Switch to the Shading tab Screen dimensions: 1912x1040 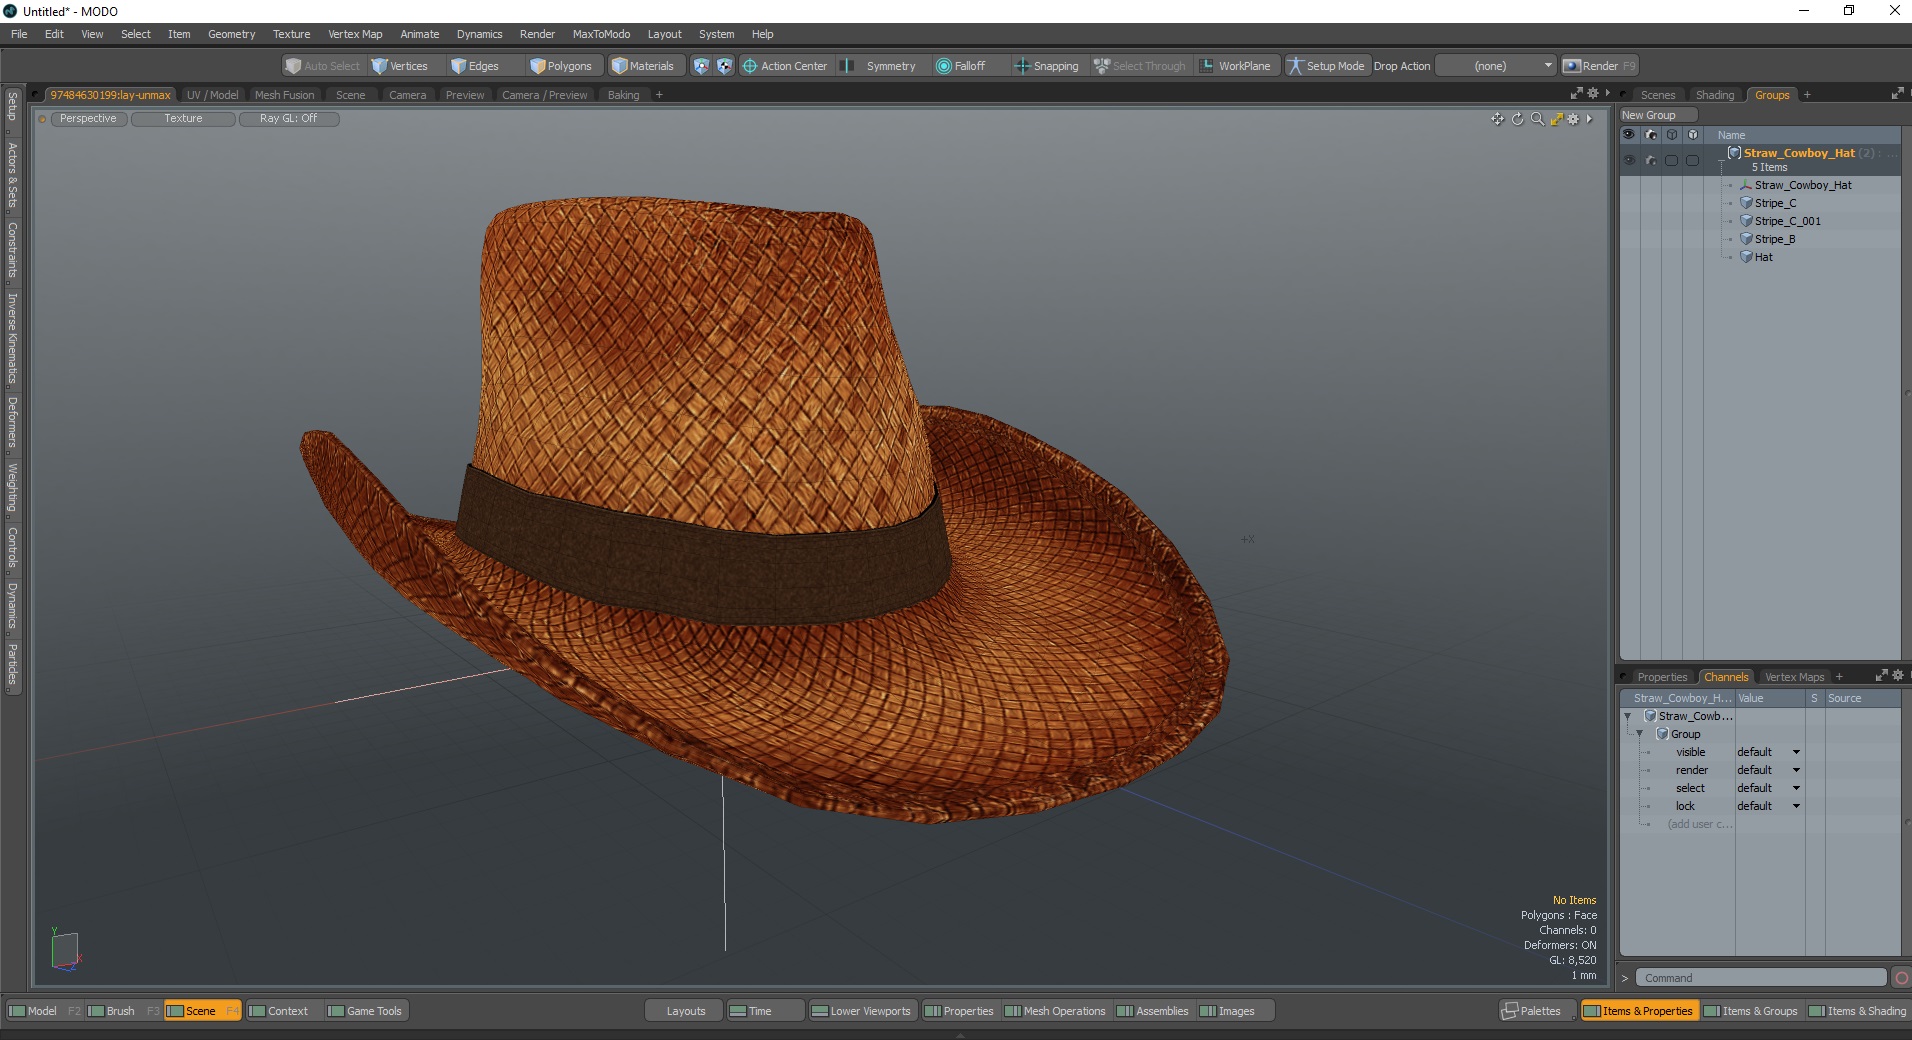[x=1715, y=95]
